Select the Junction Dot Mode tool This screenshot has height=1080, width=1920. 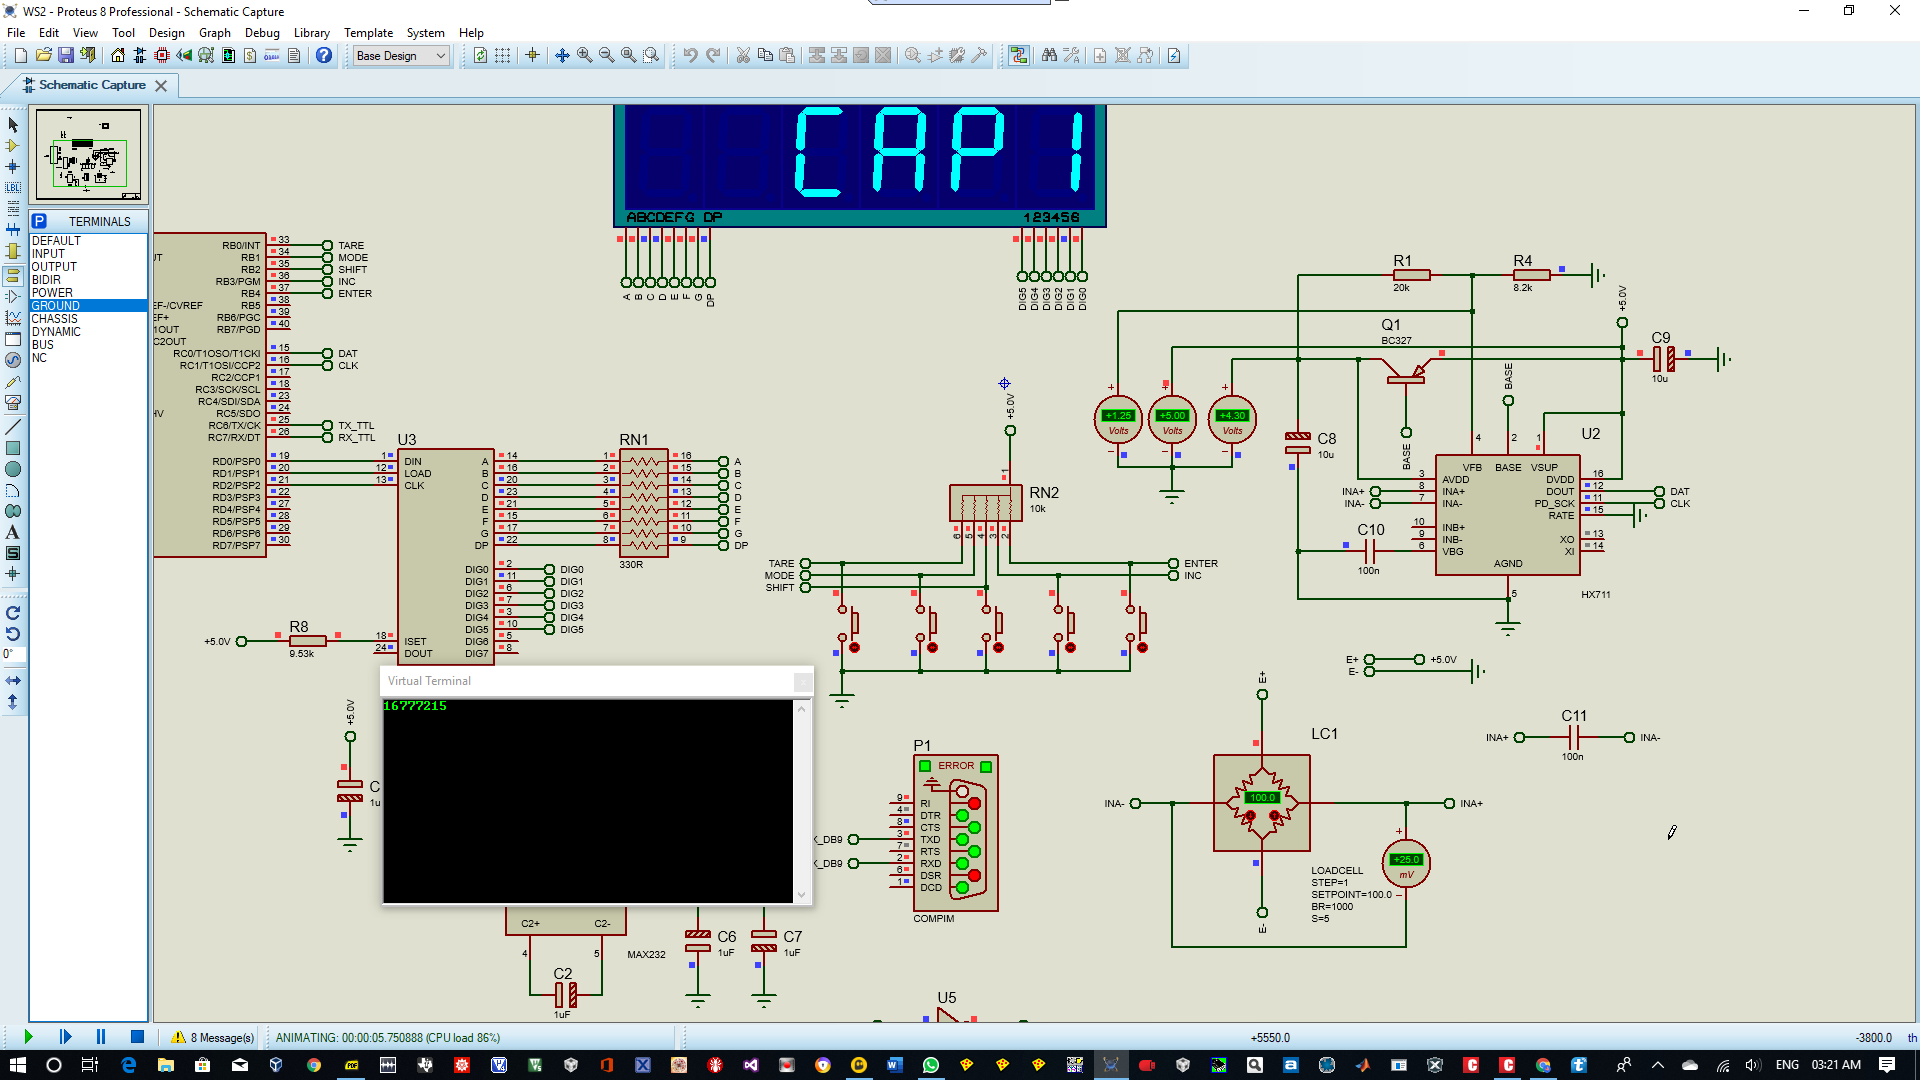[13, 167]
